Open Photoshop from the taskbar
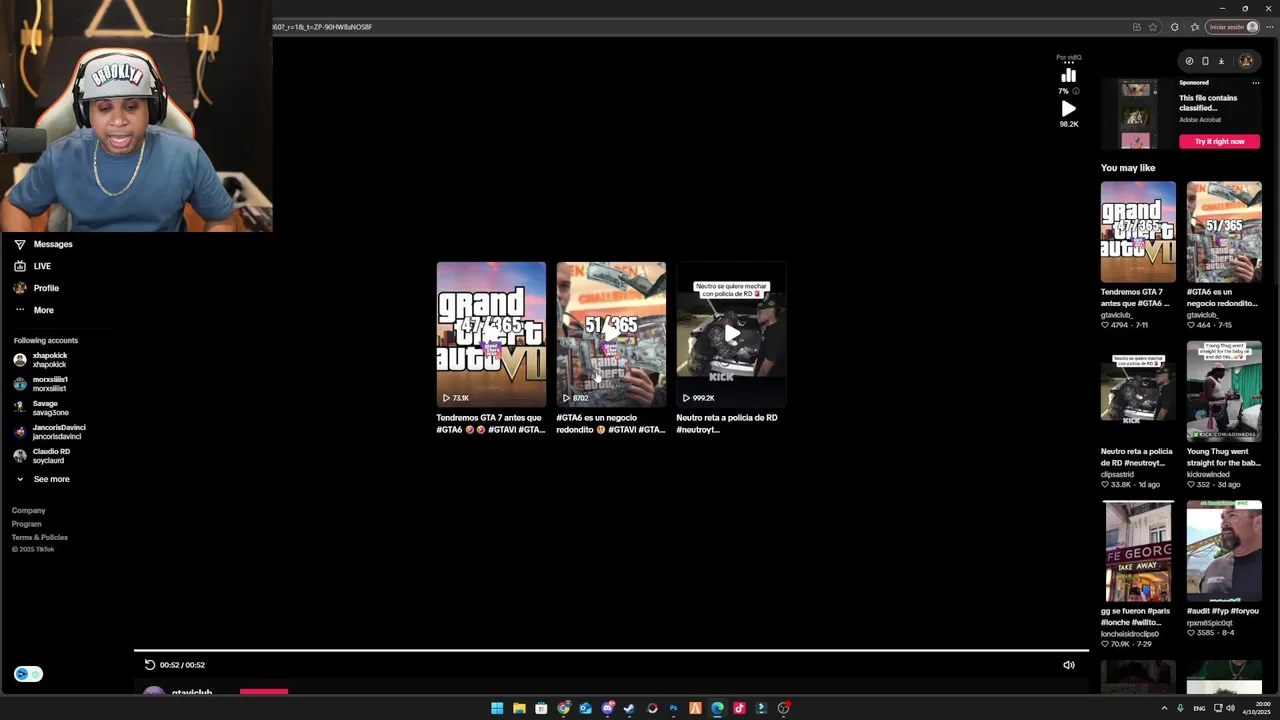Viewport: 1280px width, 720px height. (x=673, y=708)
